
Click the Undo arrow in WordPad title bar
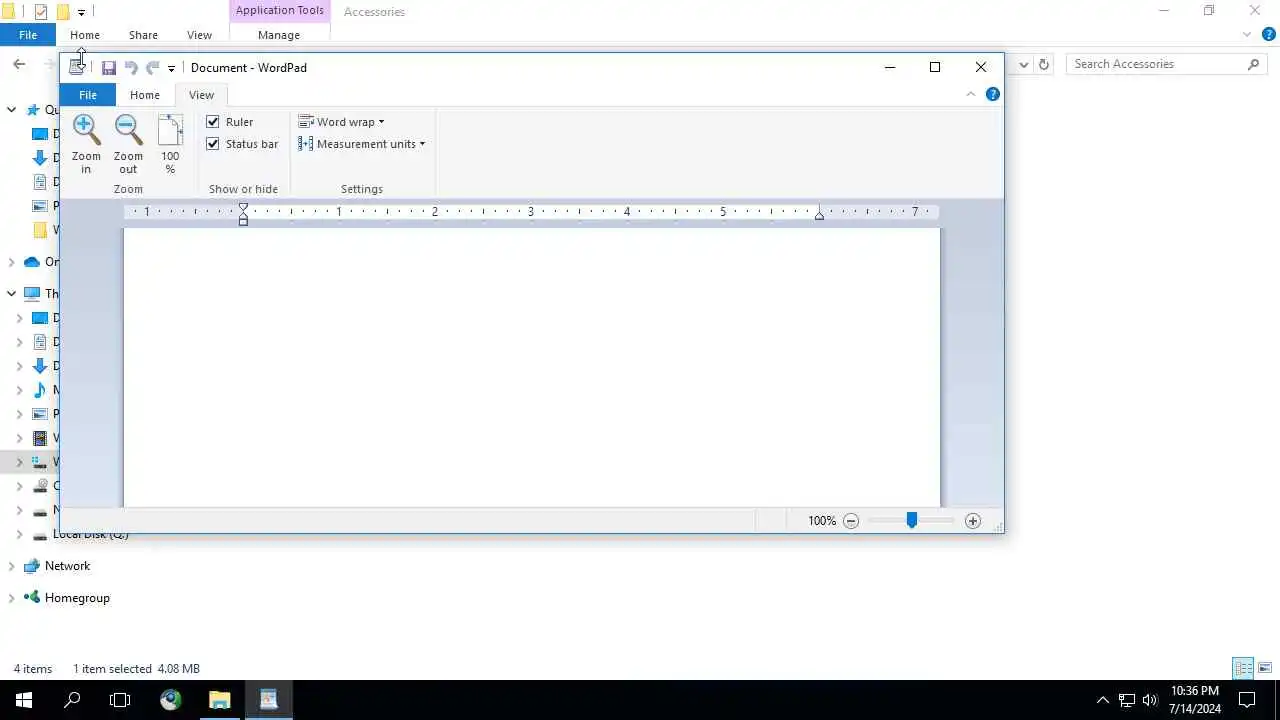[131, 68]
